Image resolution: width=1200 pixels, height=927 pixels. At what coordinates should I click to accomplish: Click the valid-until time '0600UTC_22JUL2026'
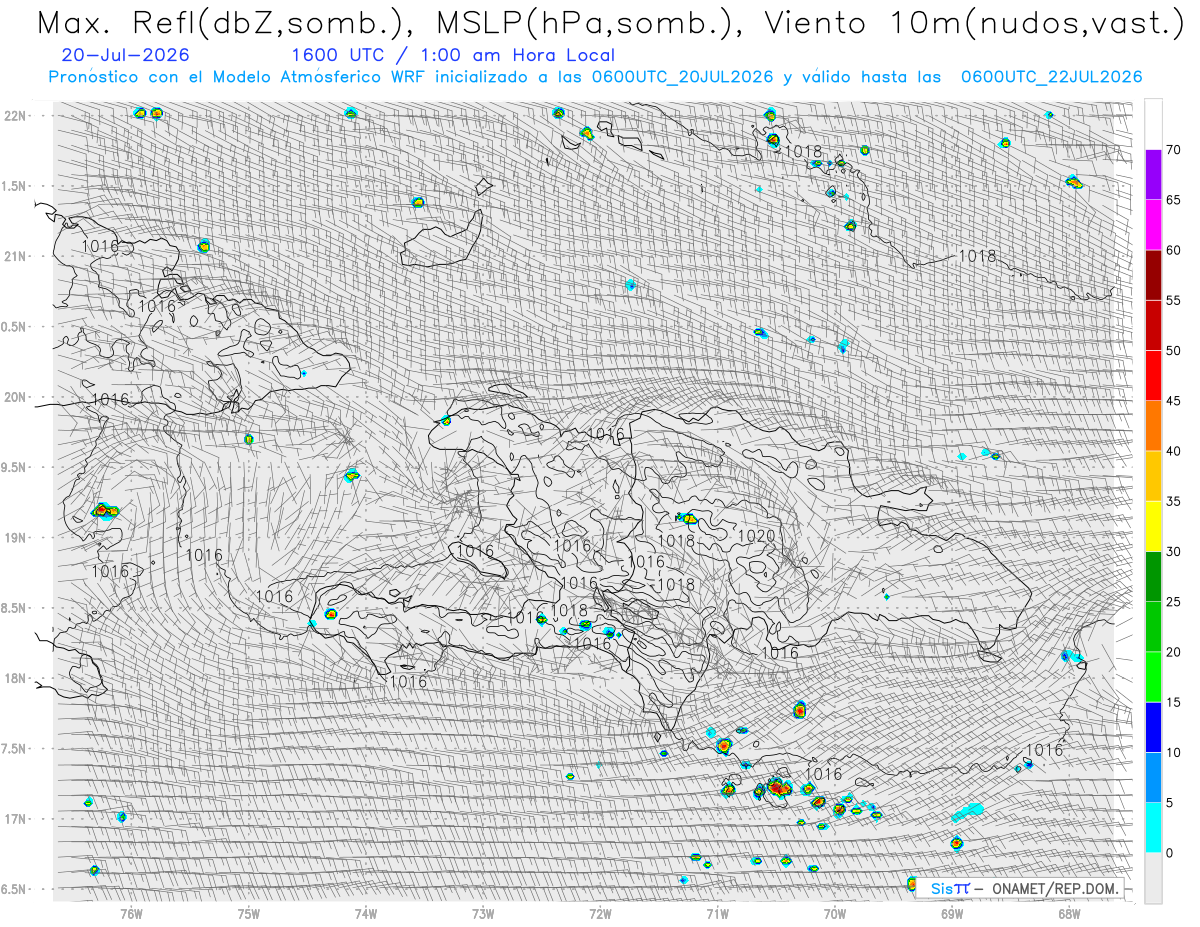click(1052, 77)
